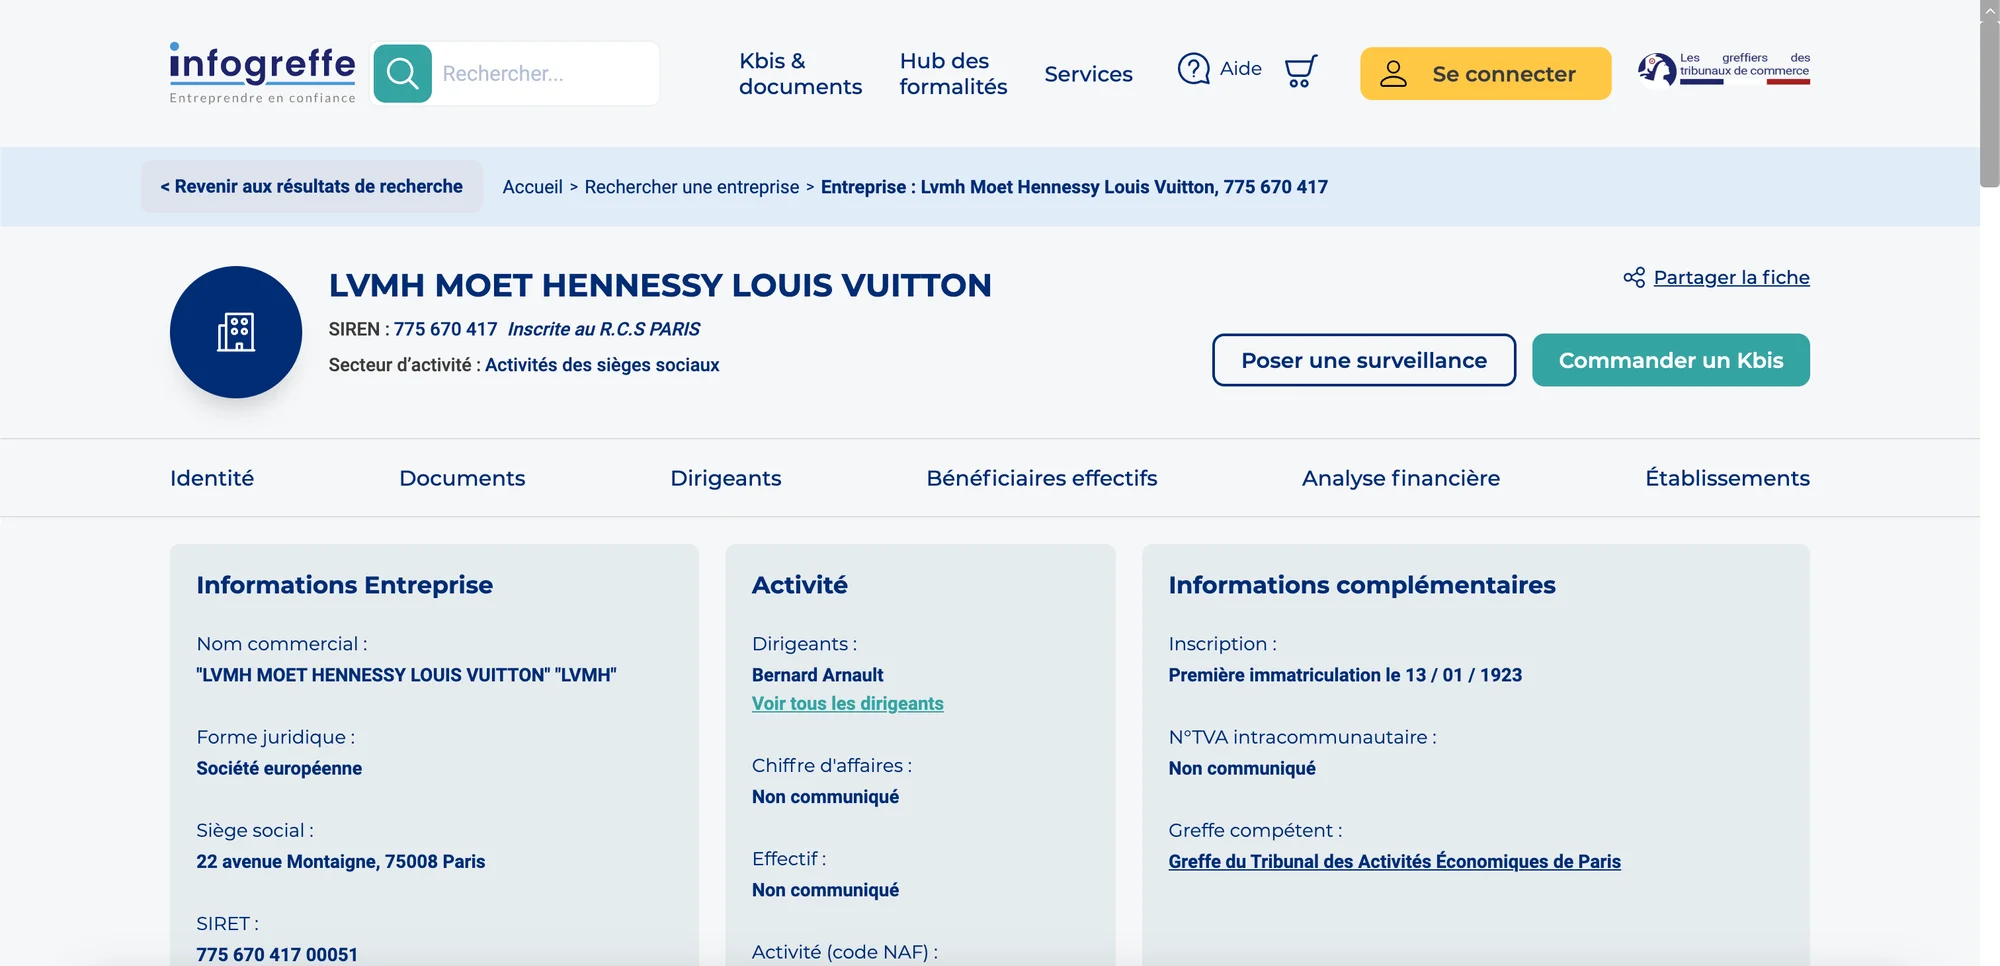
Task: Open the Services menu
Action: (x=1088, y=74)
